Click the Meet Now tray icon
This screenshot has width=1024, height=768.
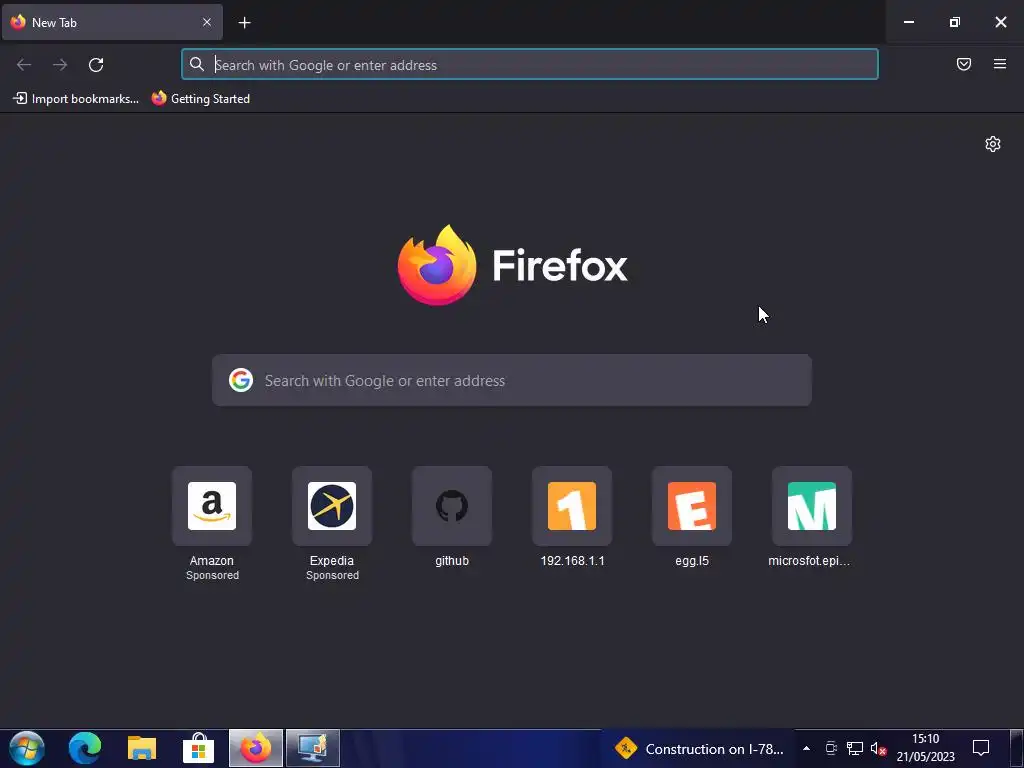831,749
